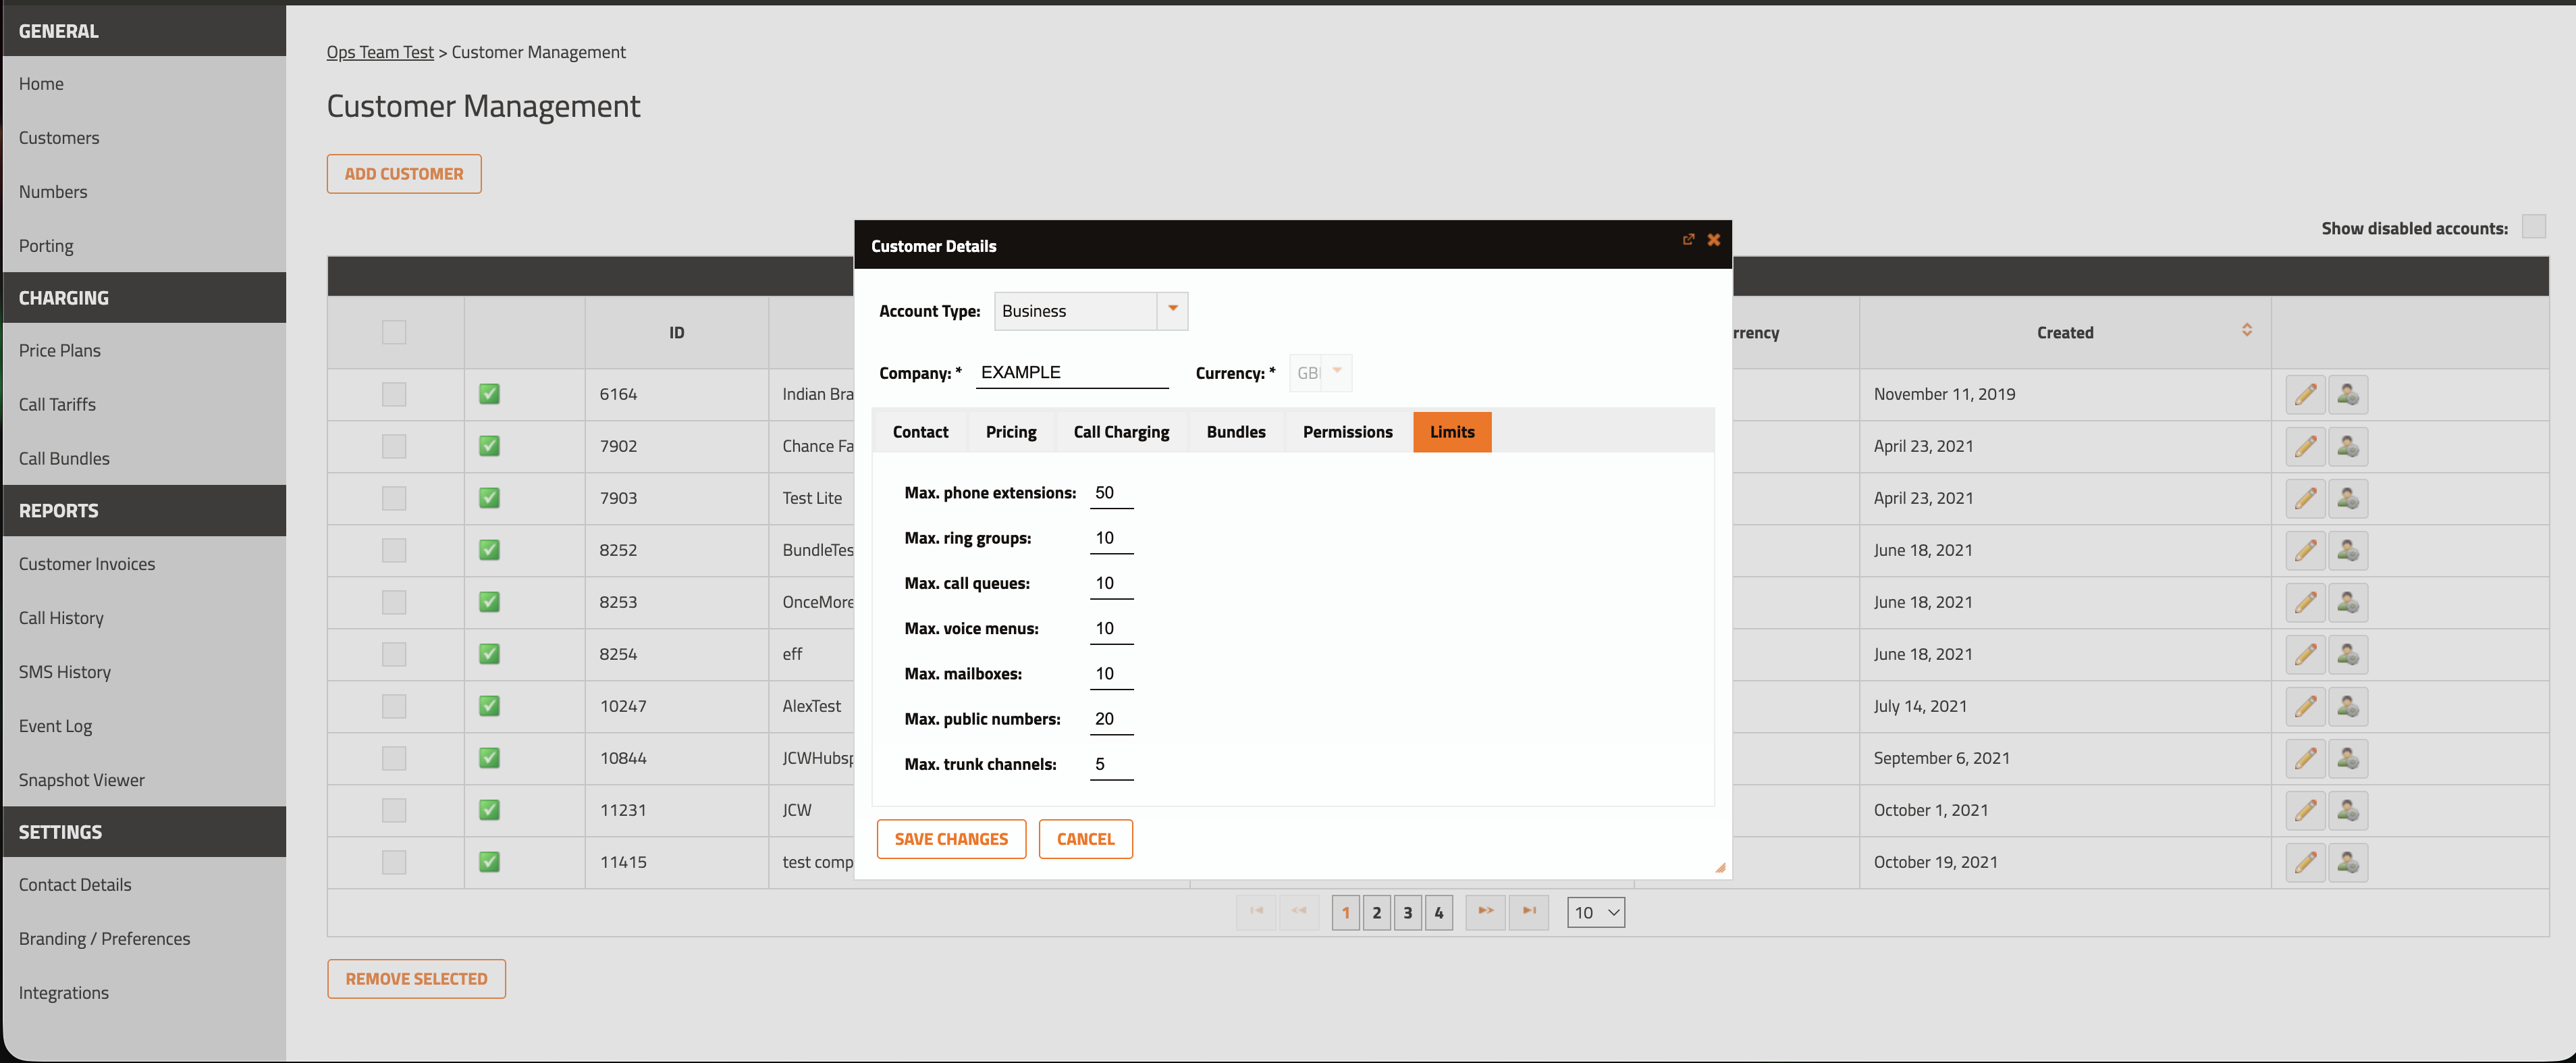Edit customer 8252 with pencil icon
2576x1063 pixels.
(2305, 550)
